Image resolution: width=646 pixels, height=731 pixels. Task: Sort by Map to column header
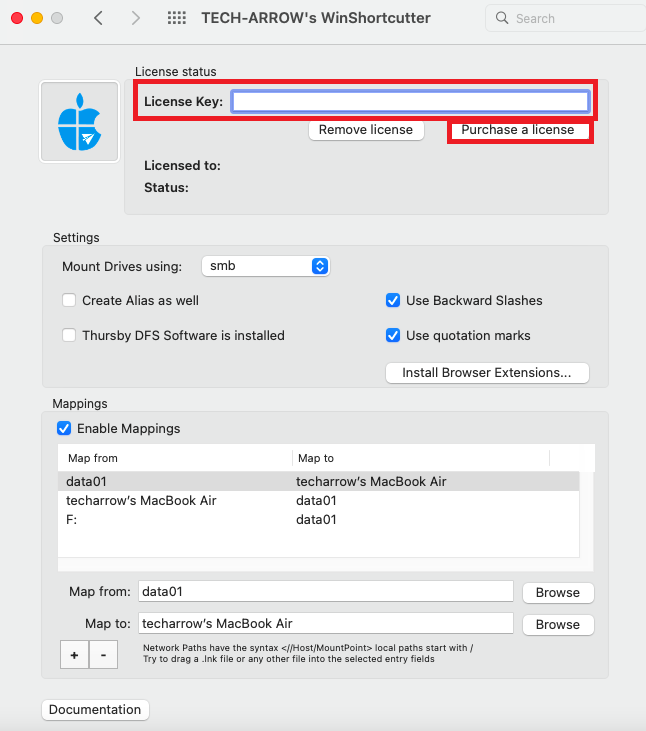(421, 458)
